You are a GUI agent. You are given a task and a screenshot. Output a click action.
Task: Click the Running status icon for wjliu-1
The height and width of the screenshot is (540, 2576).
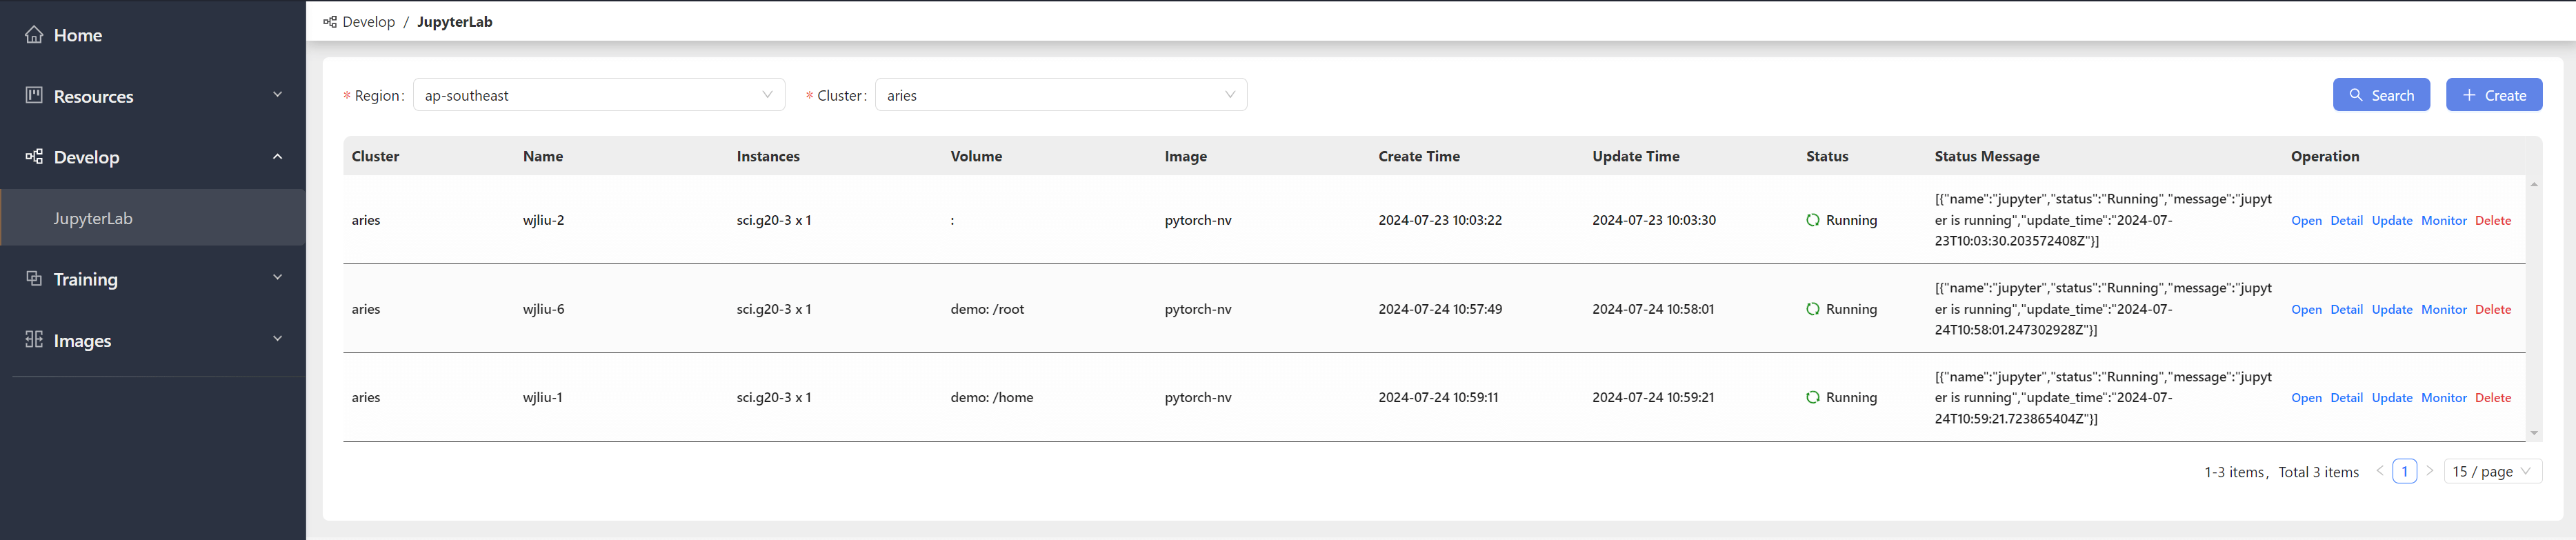click(1813, 397)
